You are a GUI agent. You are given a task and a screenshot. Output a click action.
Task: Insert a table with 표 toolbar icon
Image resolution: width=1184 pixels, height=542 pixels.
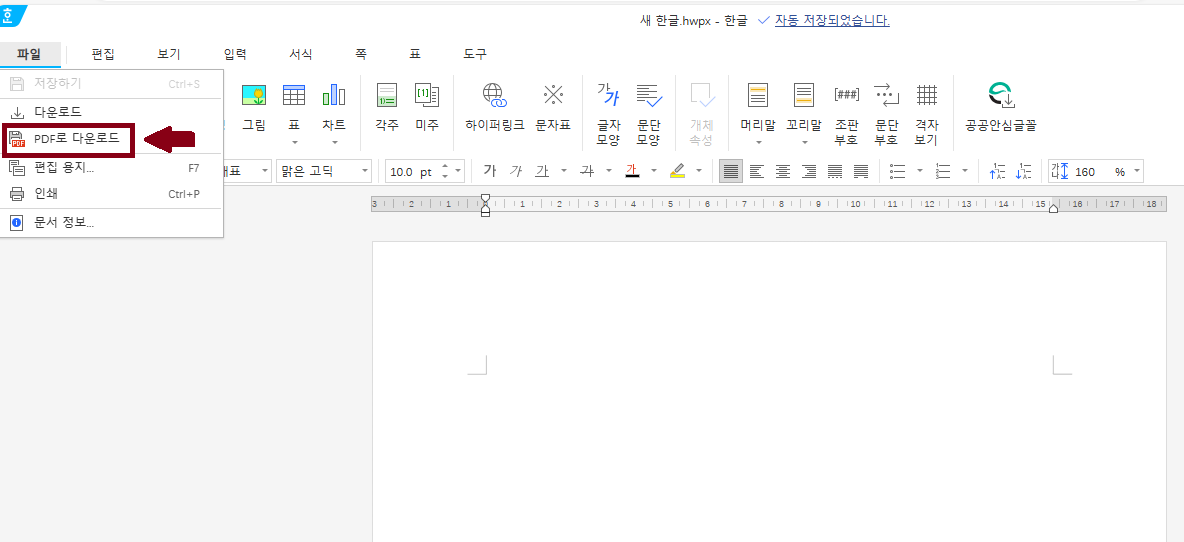point(294,106)
